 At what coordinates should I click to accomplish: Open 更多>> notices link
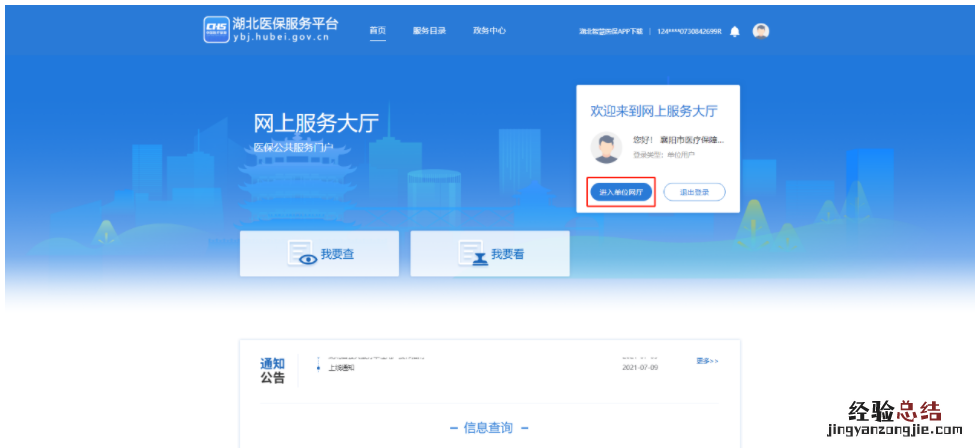(x=707, y=361)
